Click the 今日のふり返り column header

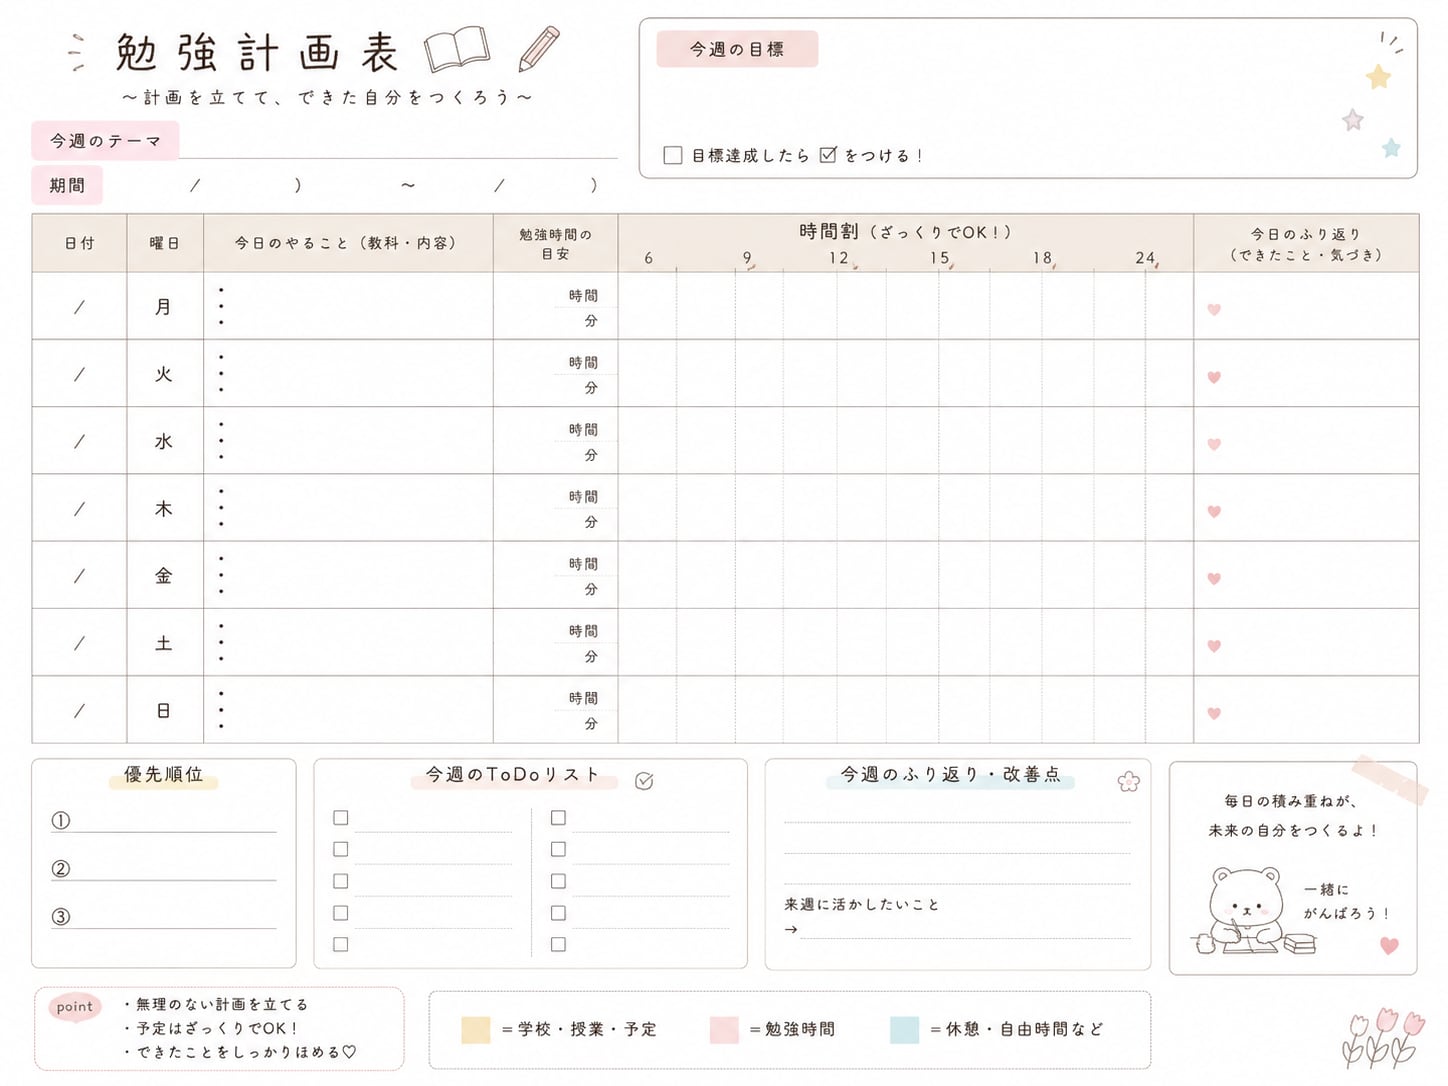click(1306, 243)
